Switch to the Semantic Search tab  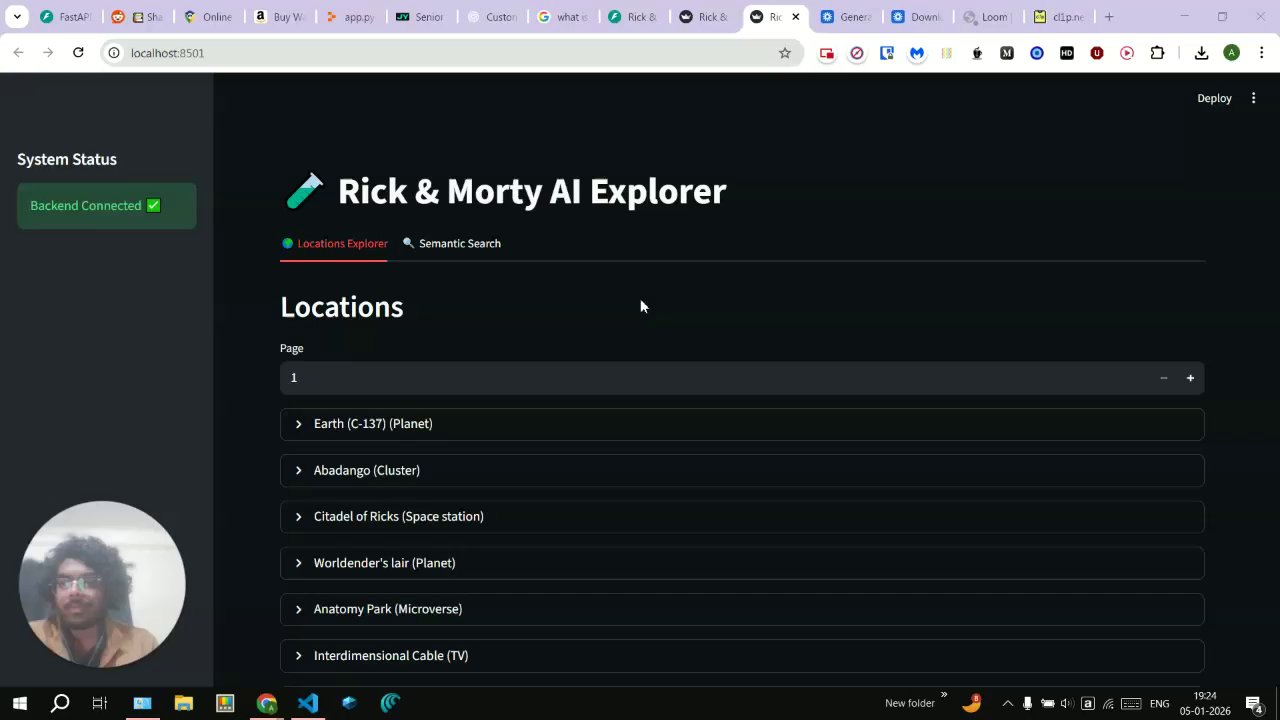point(451,243)
